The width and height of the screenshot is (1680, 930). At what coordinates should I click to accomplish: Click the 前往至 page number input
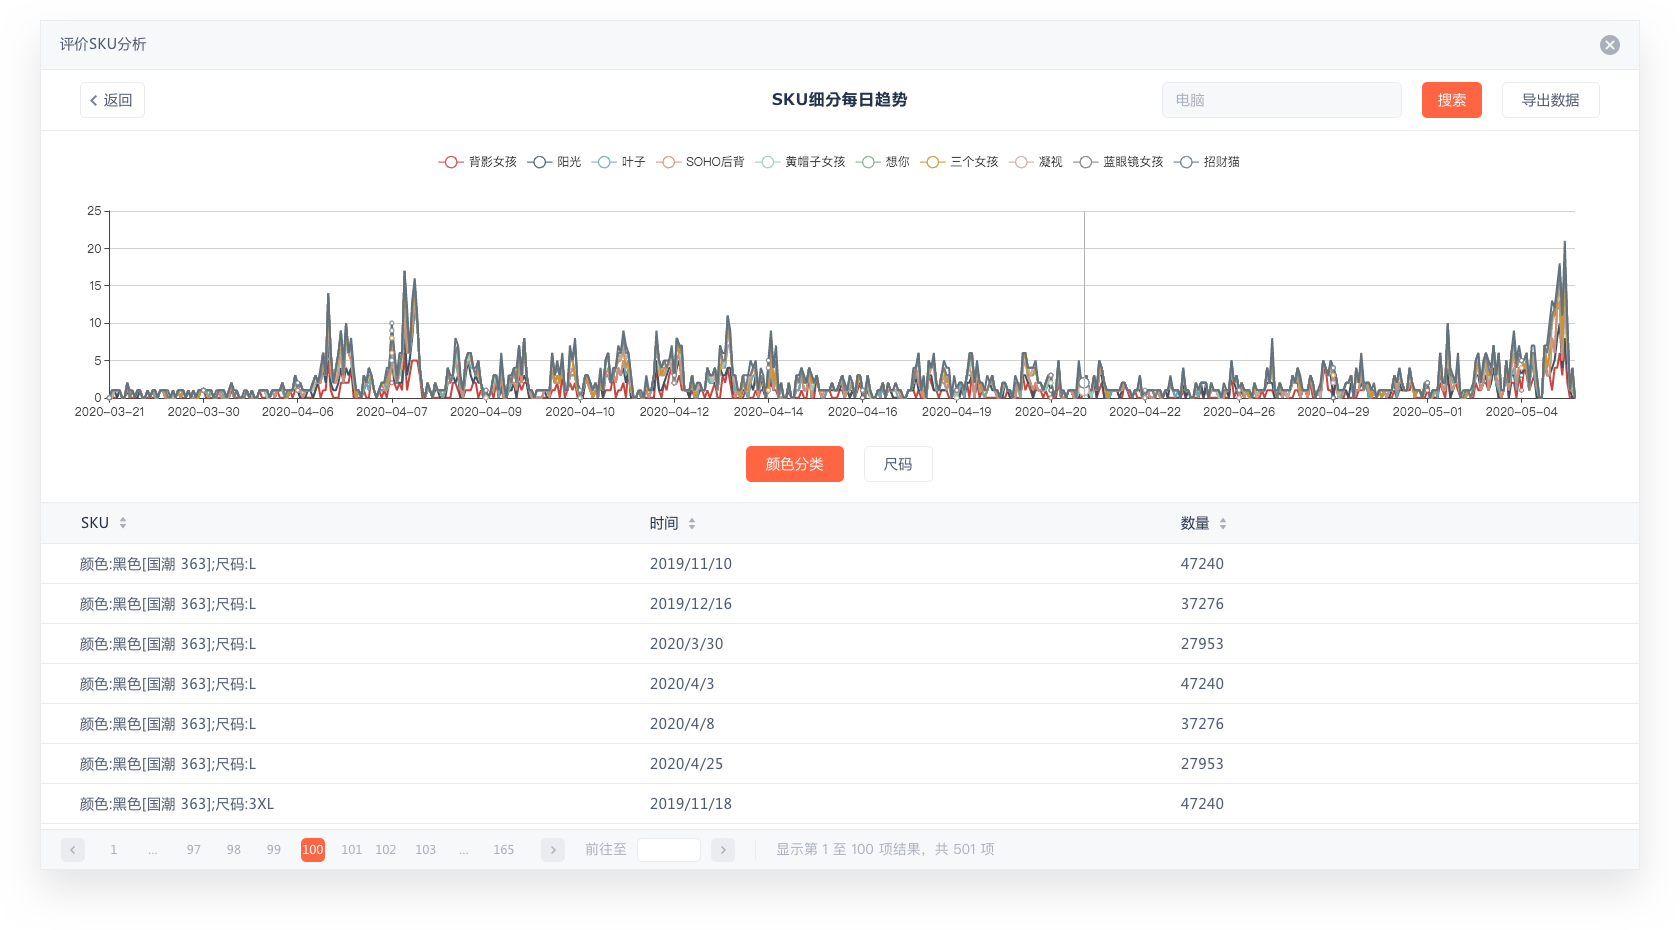(669, 850)
